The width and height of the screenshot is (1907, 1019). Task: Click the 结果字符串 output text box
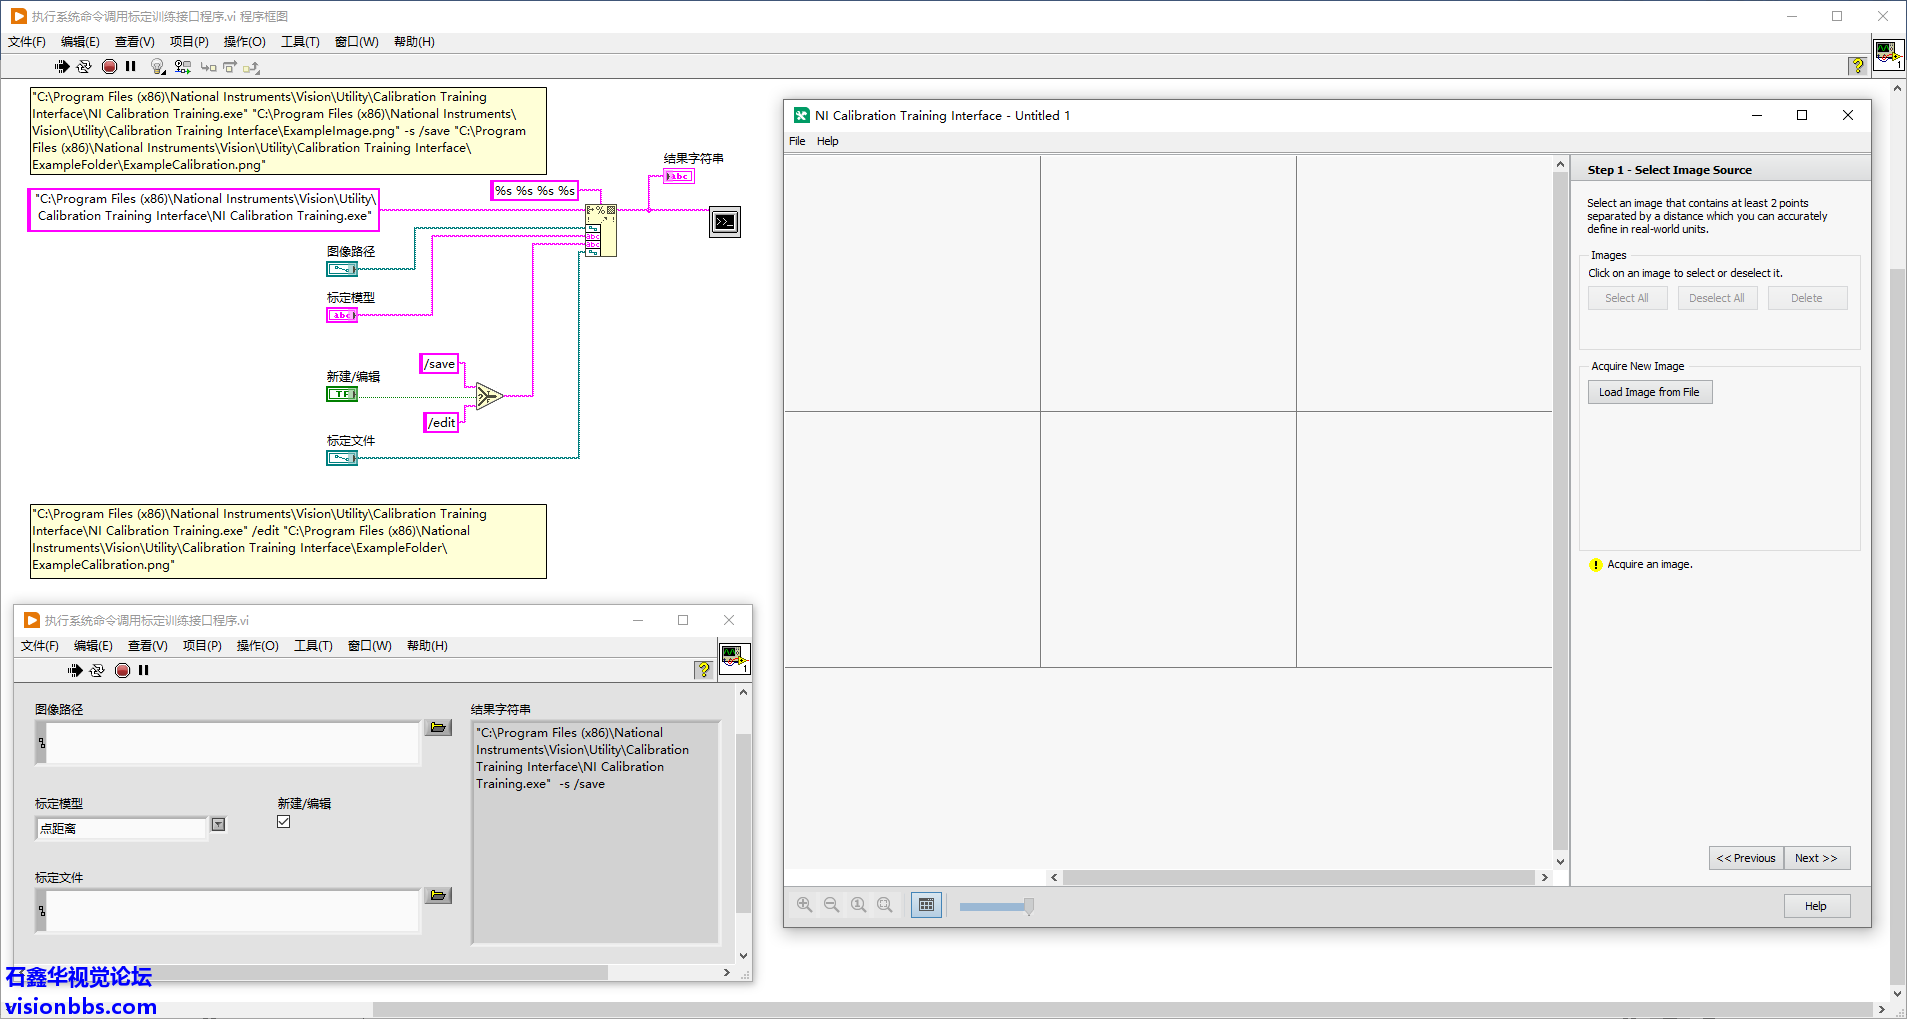[595, 832]
